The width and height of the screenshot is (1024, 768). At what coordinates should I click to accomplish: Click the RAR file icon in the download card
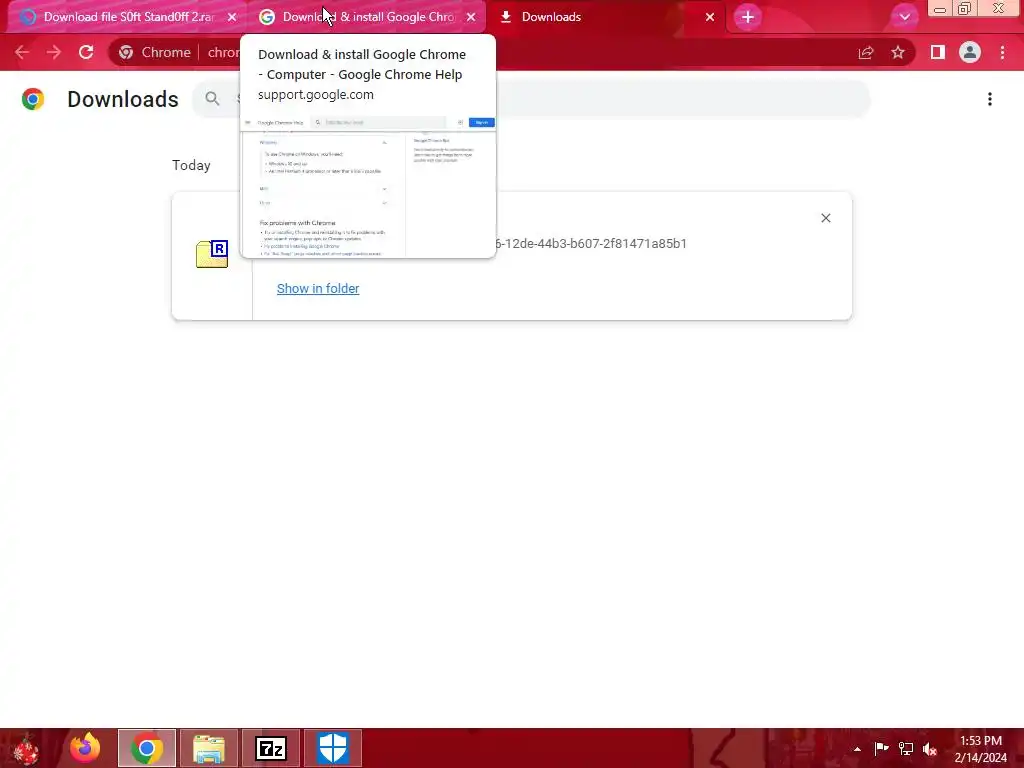[x=212, y=254]
